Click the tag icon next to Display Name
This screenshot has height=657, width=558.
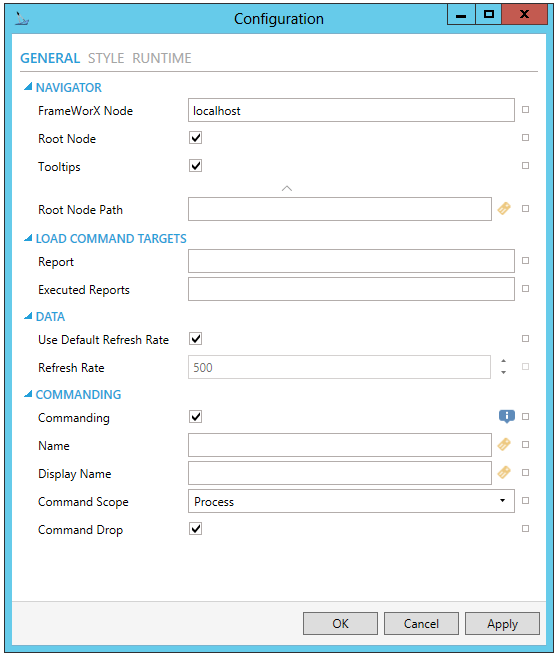[504, 472]
